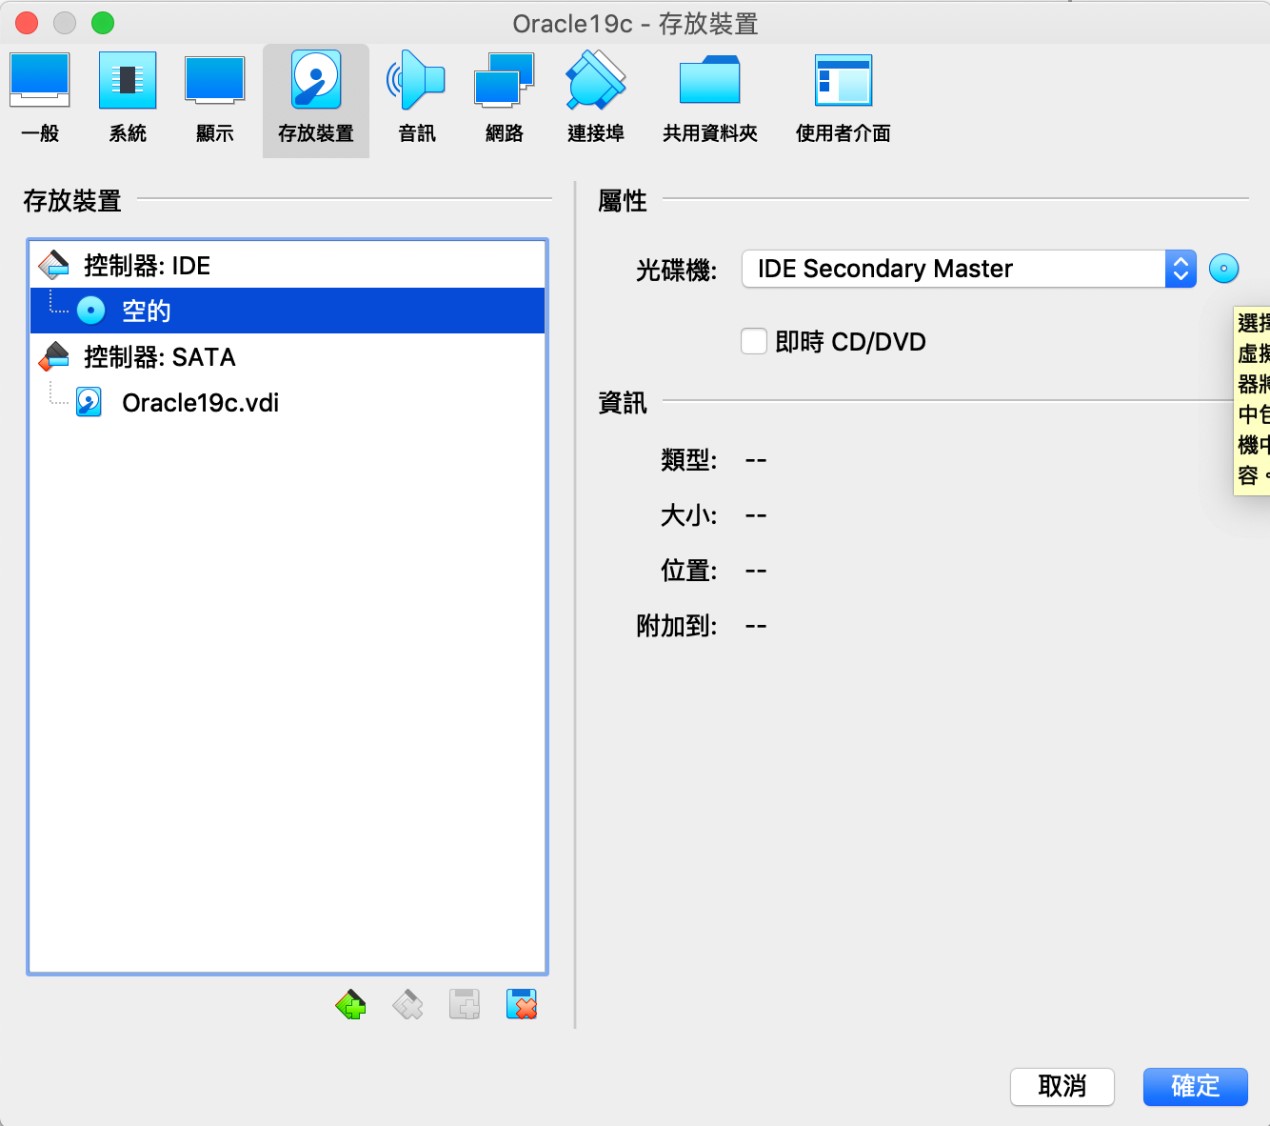Open the 一般 (General) settings tab
1270x1126 pixels.
(x=40, y=99)
